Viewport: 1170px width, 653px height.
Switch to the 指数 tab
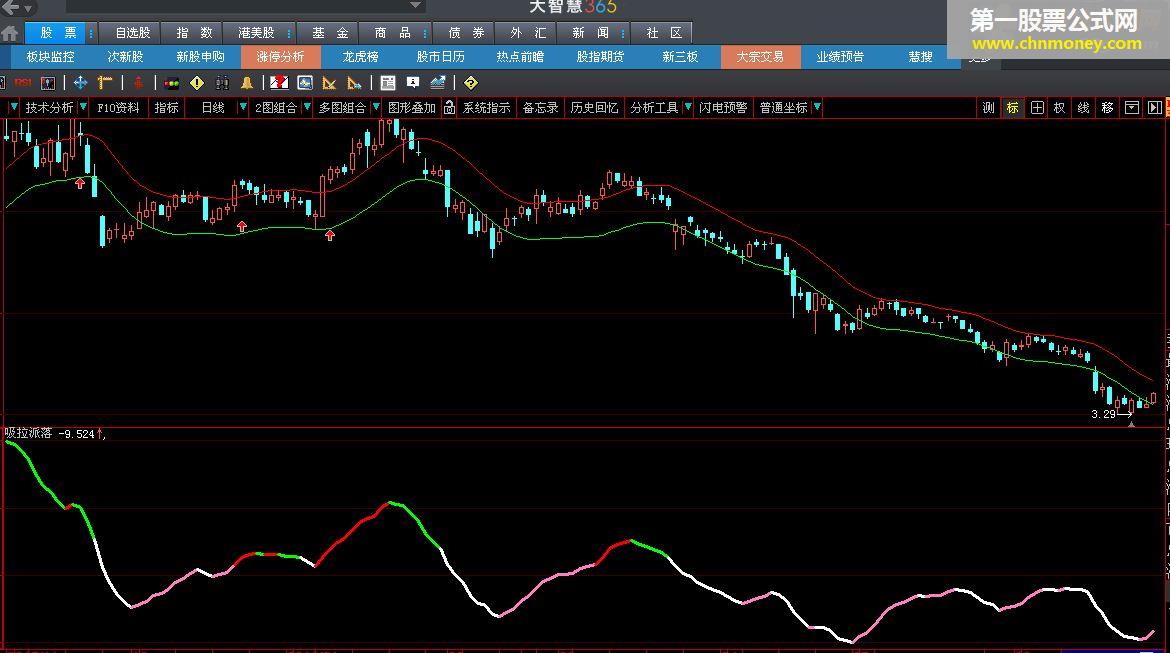194,33
